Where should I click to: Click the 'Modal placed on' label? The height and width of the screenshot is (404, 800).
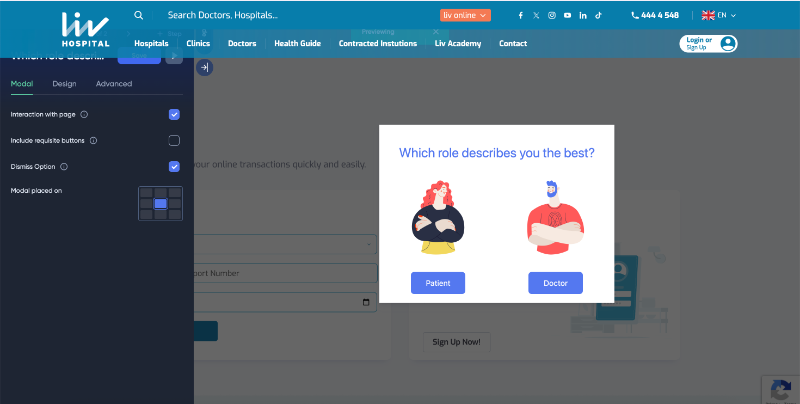[x=36, y=191]
